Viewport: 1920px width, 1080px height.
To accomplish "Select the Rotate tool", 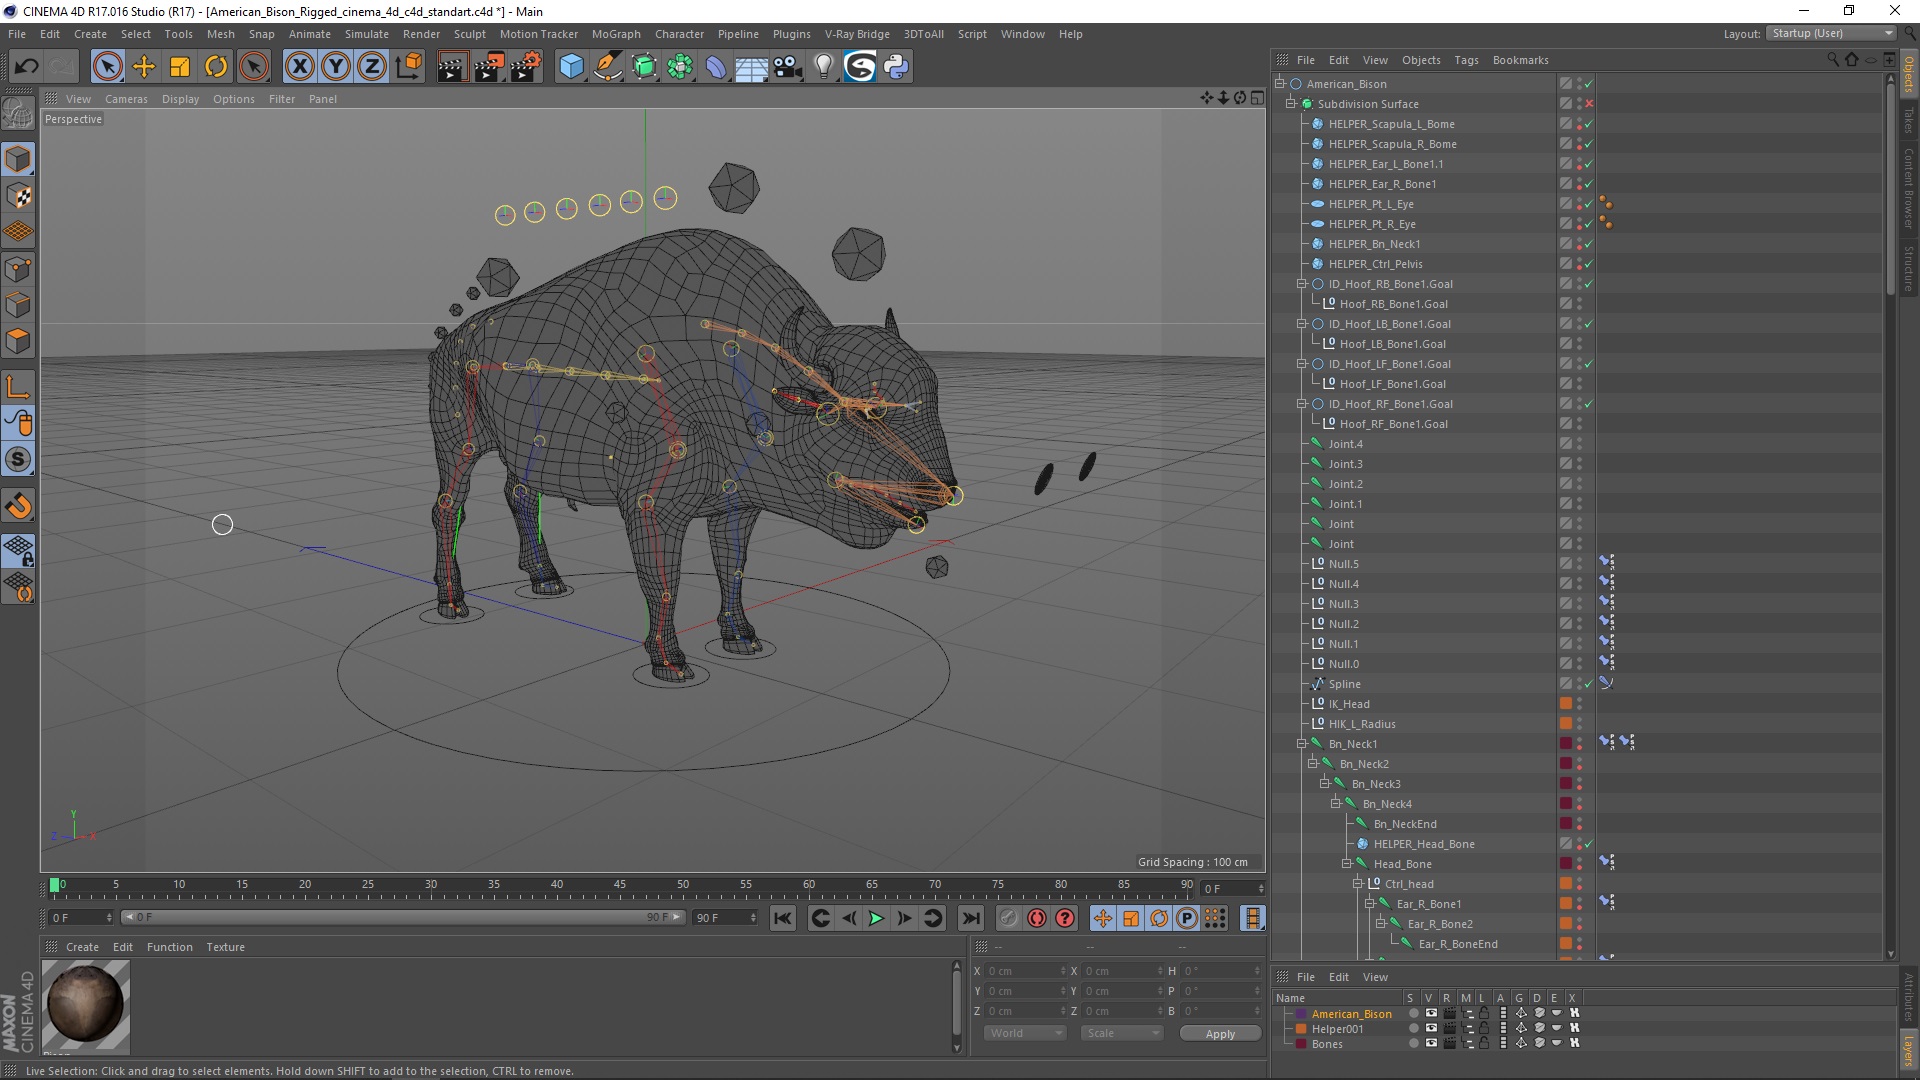I will (216, 67).
